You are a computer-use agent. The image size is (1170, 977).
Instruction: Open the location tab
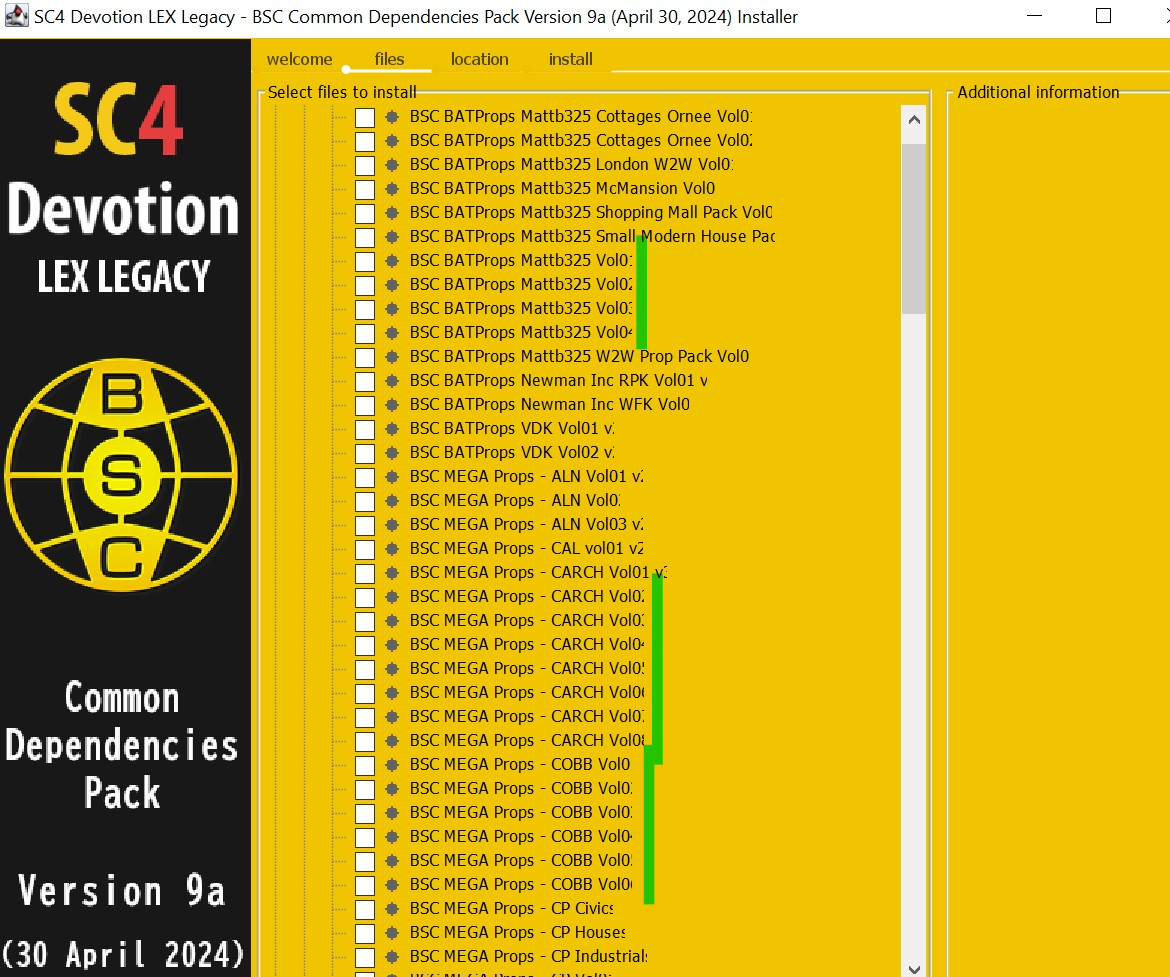[x=480, y=59]
